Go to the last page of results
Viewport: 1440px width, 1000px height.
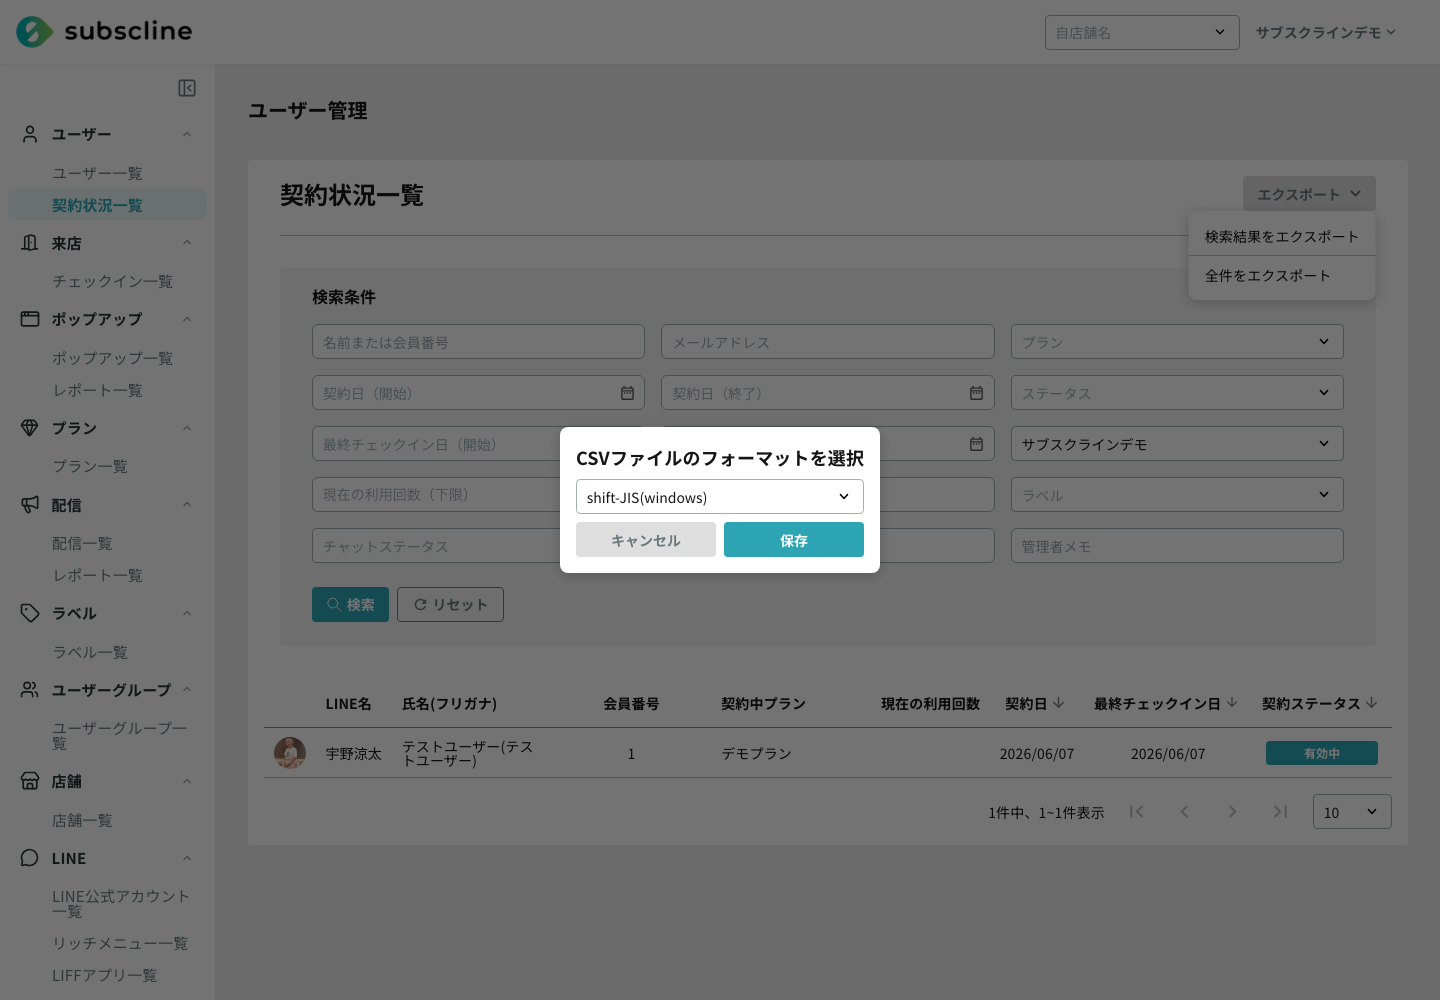pos(1280,812)
